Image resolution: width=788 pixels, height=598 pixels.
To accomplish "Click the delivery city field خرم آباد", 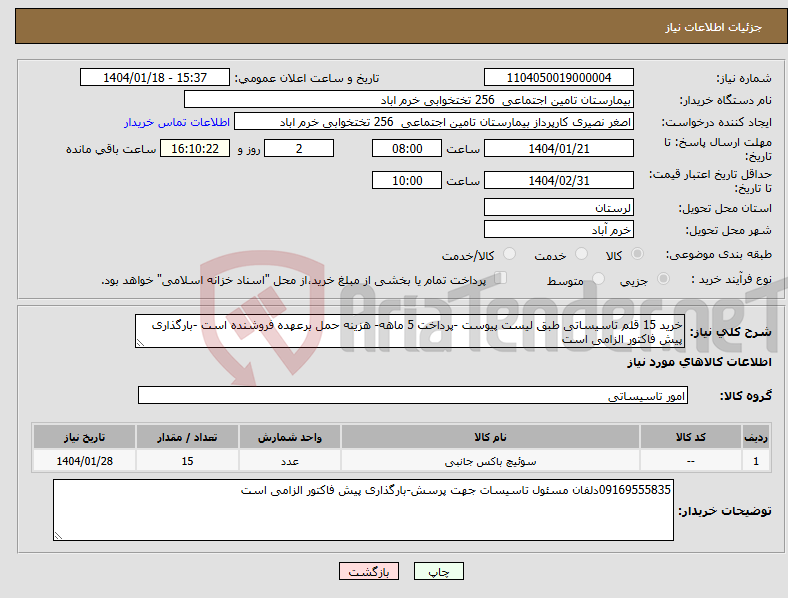I will (559, 230).
